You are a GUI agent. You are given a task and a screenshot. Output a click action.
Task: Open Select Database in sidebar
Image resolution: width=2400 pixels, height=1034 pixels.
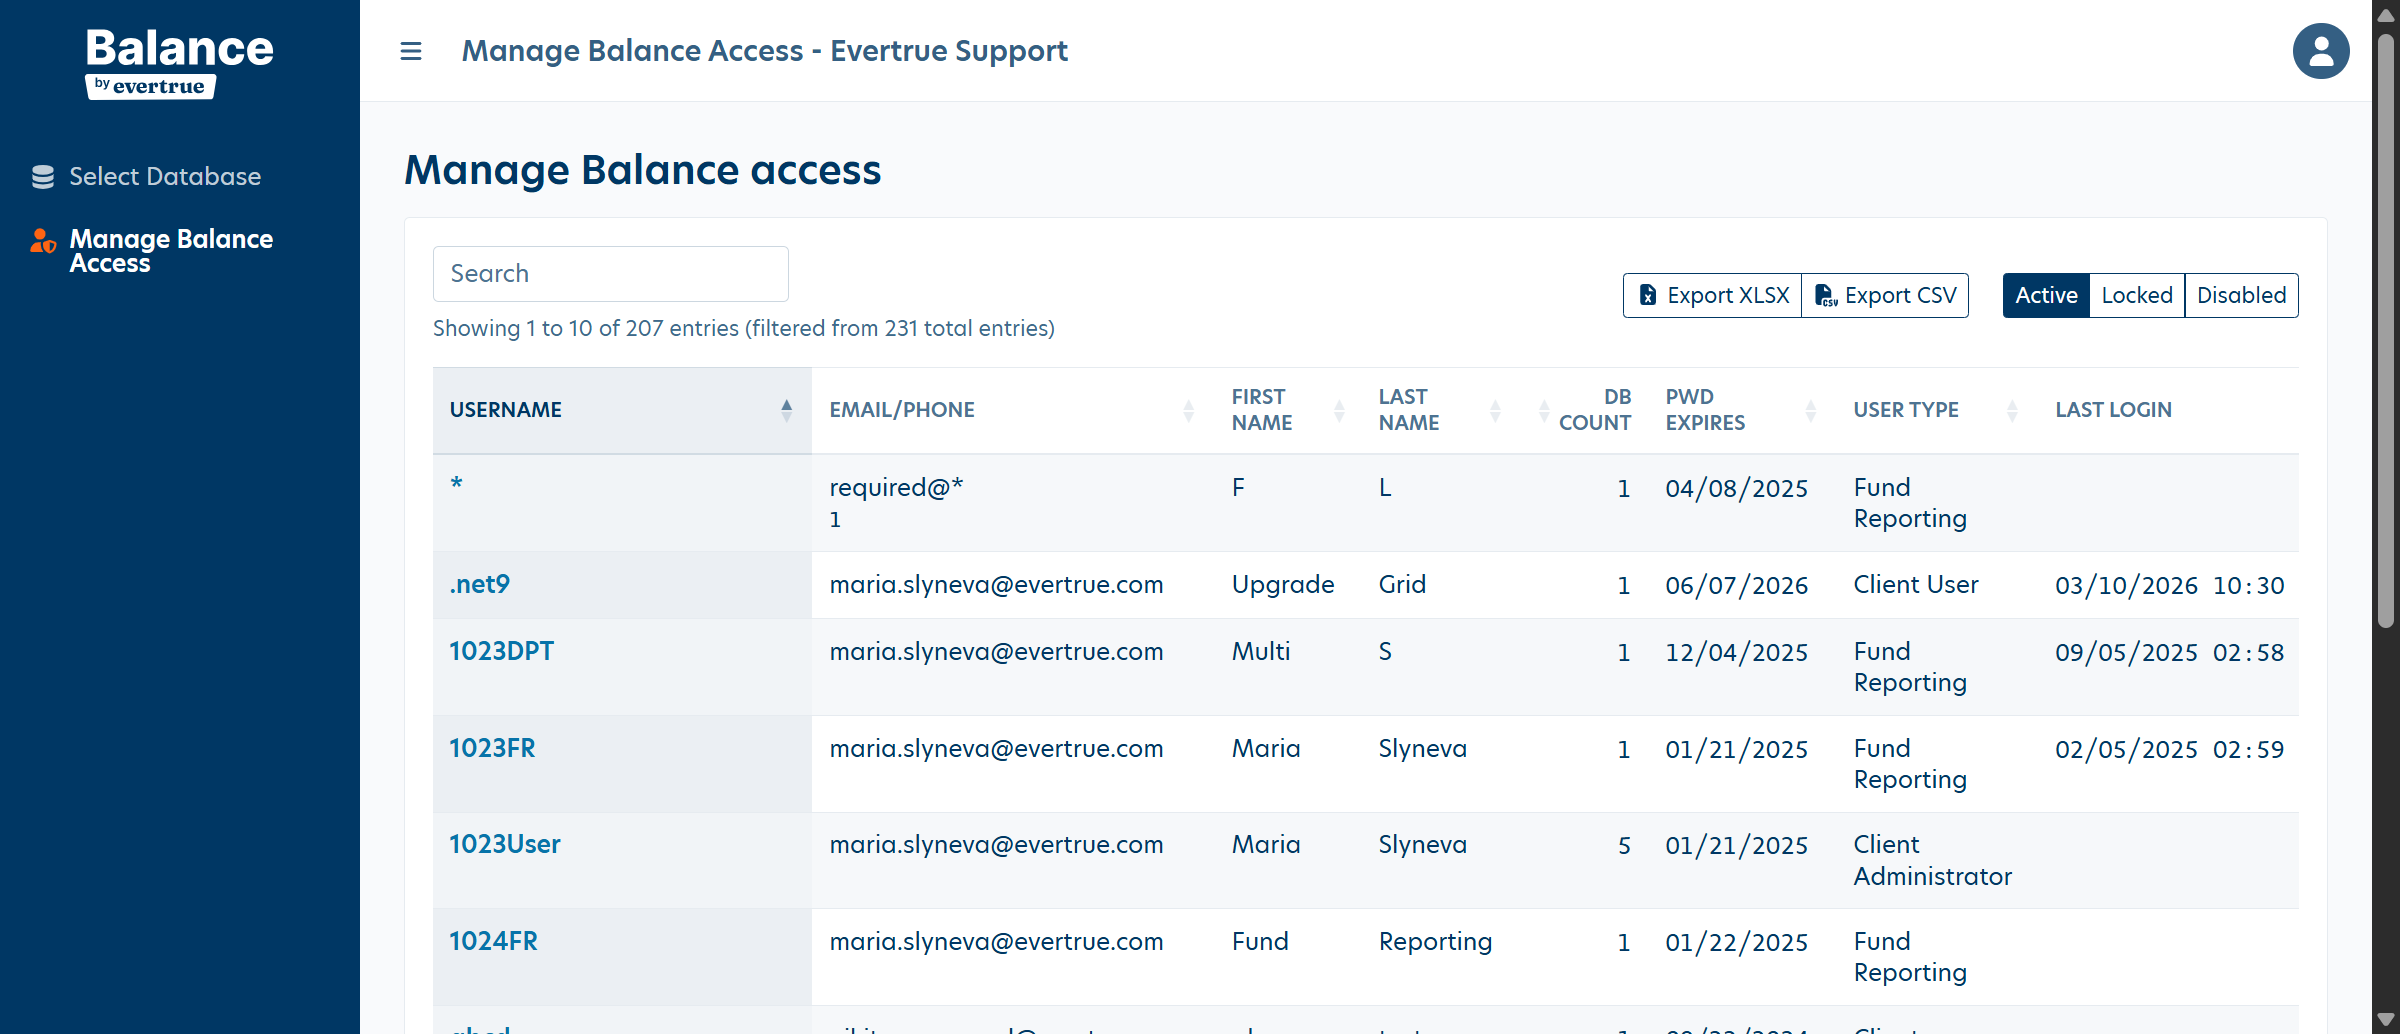[165, 177]
